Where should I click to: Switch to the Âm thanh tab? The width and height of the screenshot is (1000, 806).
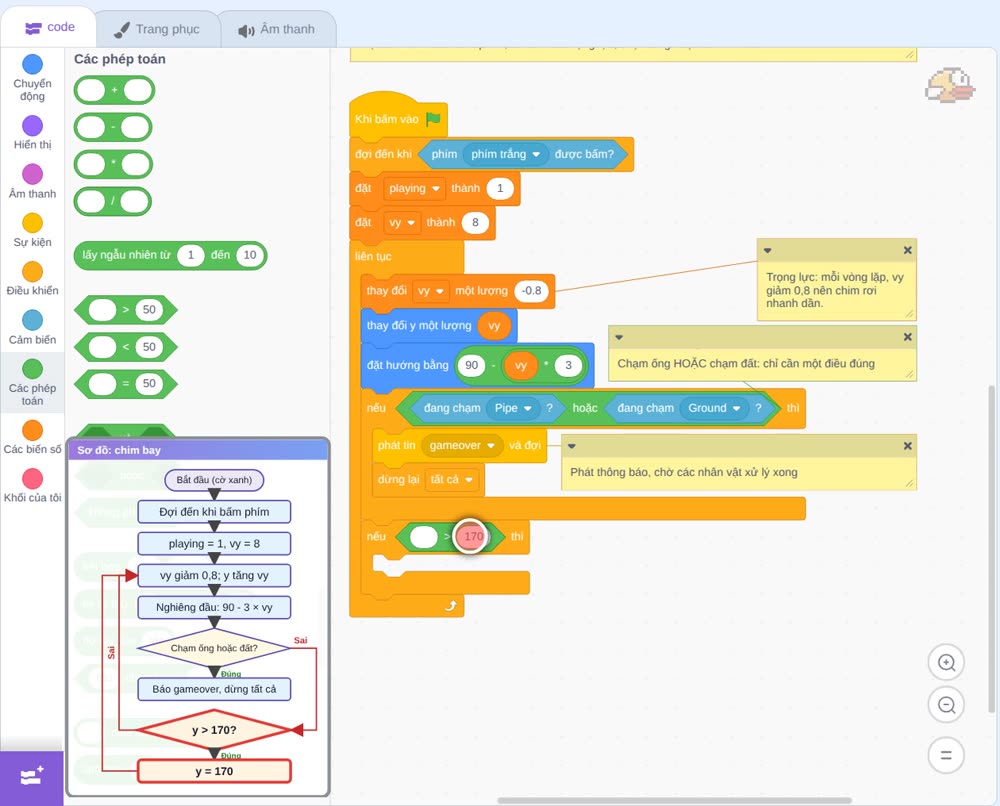(x=277, y=29)
